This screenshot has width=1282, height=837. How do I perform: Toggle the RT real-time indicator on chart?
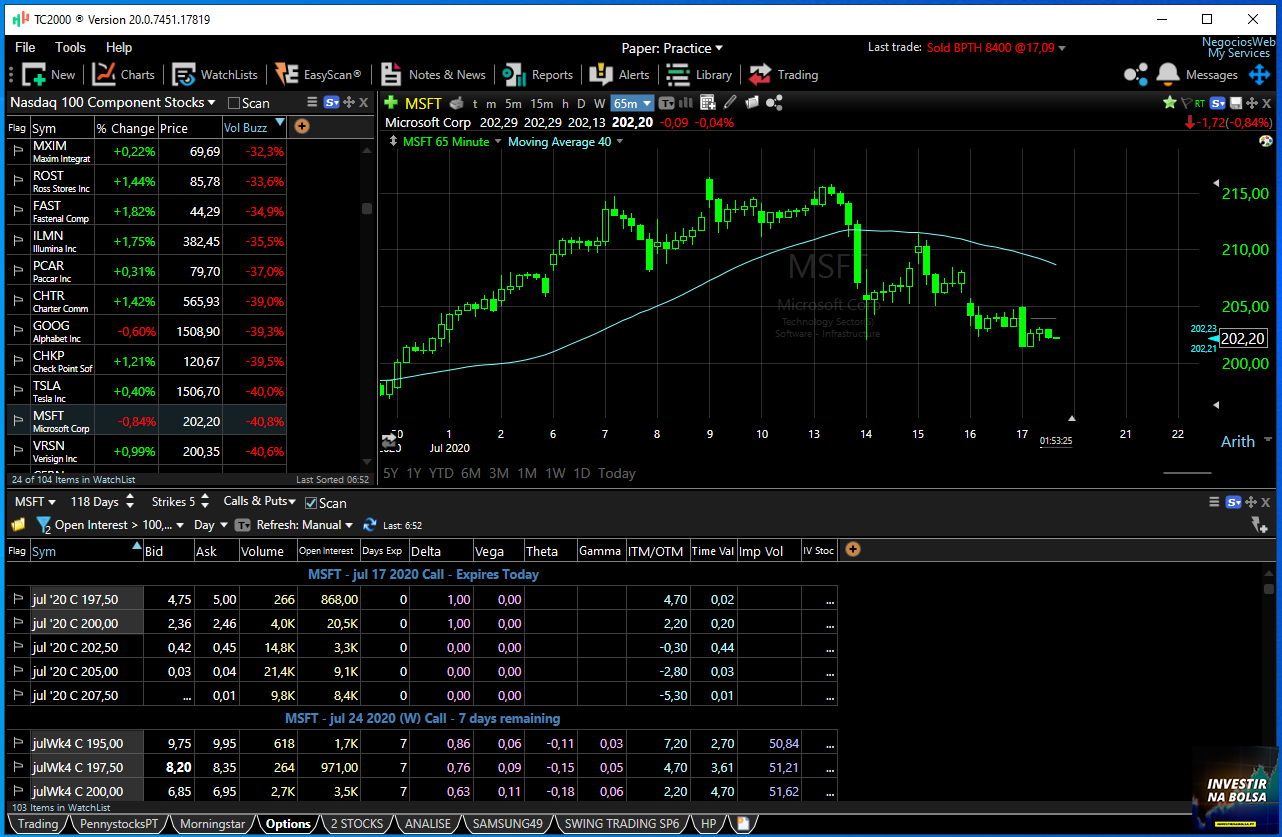click(1199, 103)
